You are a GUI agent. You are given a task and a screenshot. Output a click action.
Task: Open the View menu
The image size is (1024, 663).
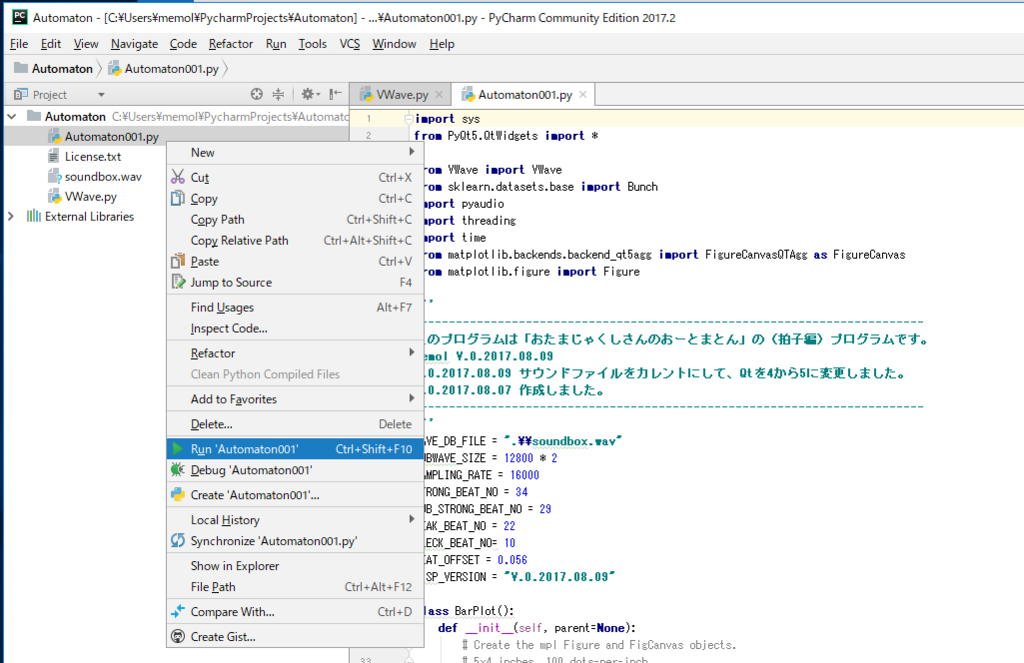tap(86, 44)
